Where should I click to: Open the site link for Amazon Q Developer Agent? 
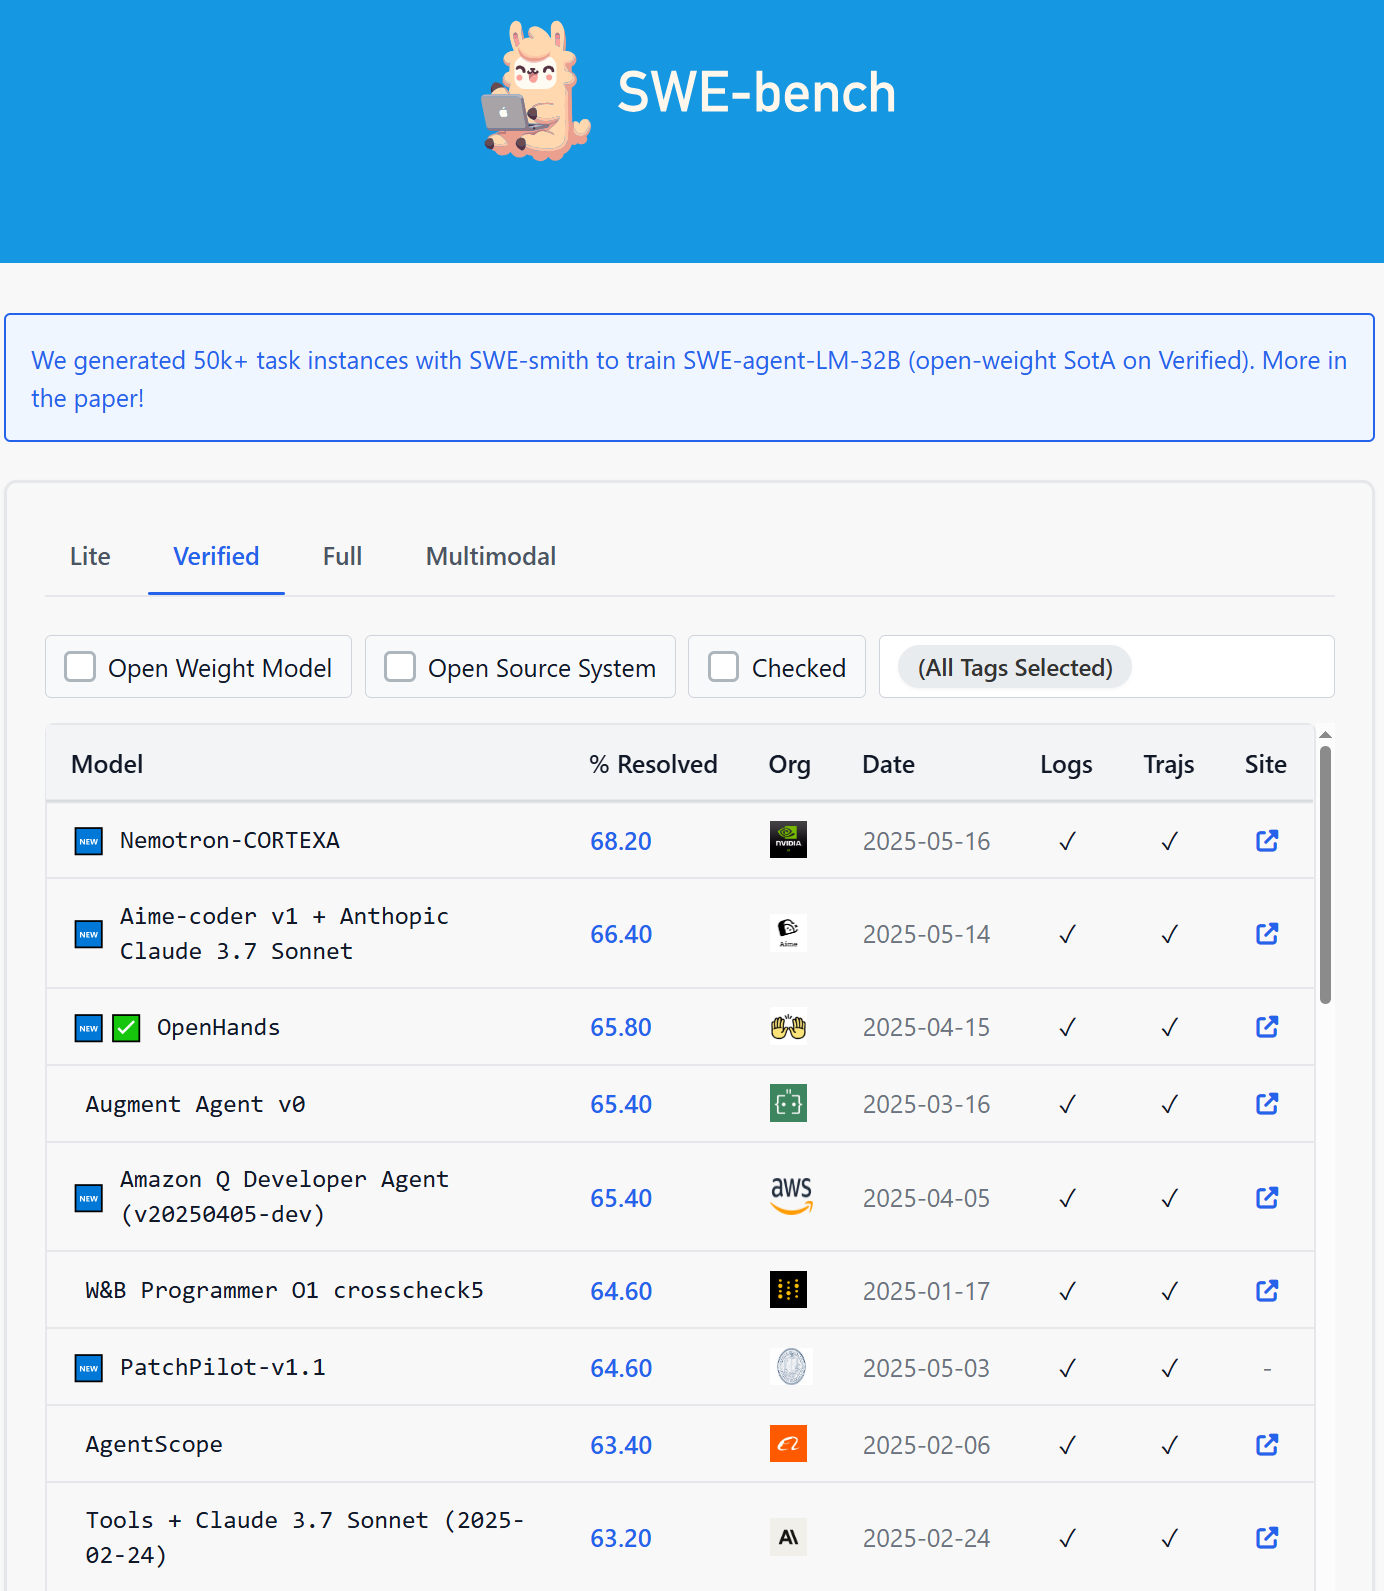pyautogui.click(x=1267, y=1198)
